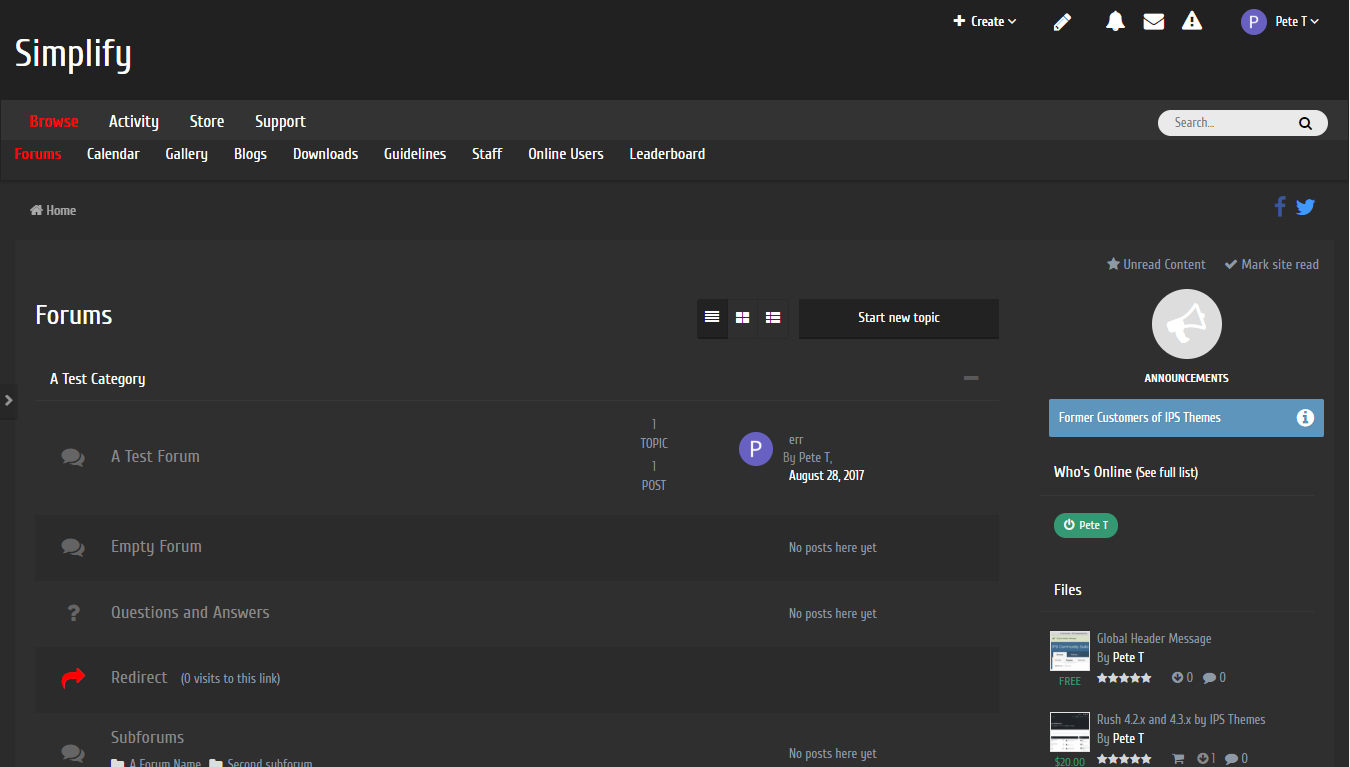
Task: Click Start new topic button
Action: pos(899,318)
